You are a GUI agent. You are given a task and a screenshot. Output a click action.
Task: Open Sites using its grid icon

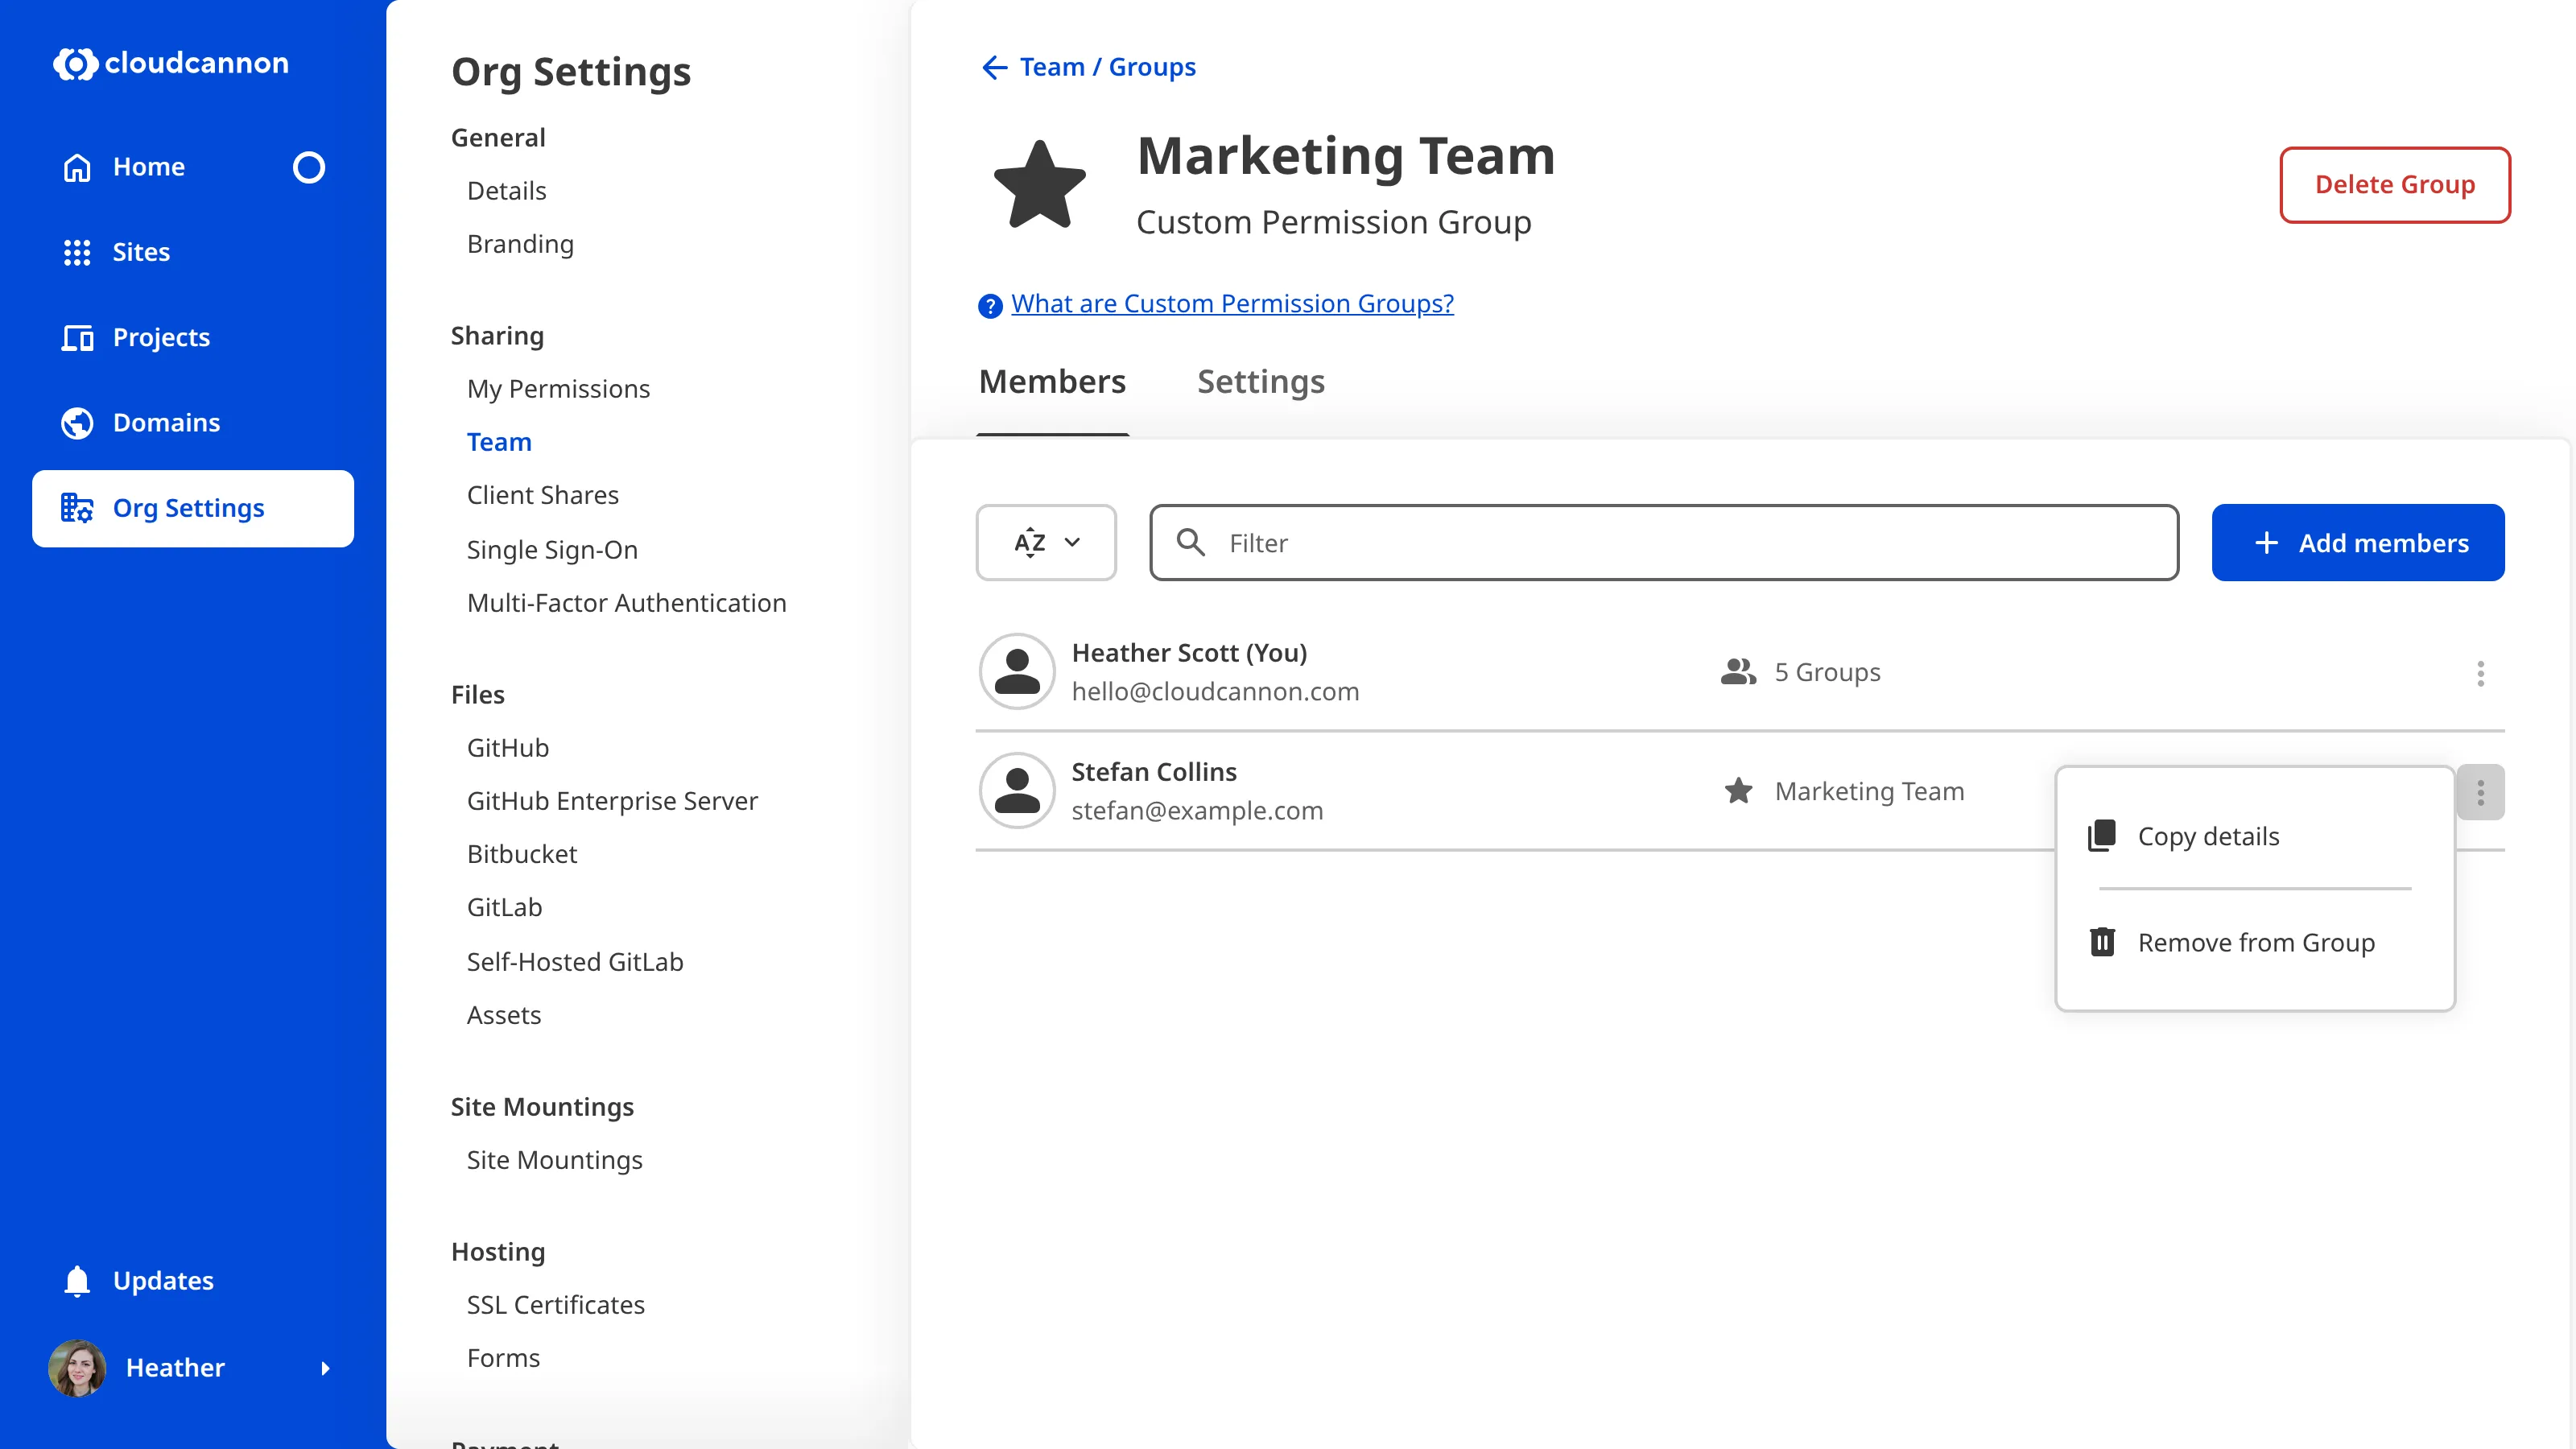[77, 252]
